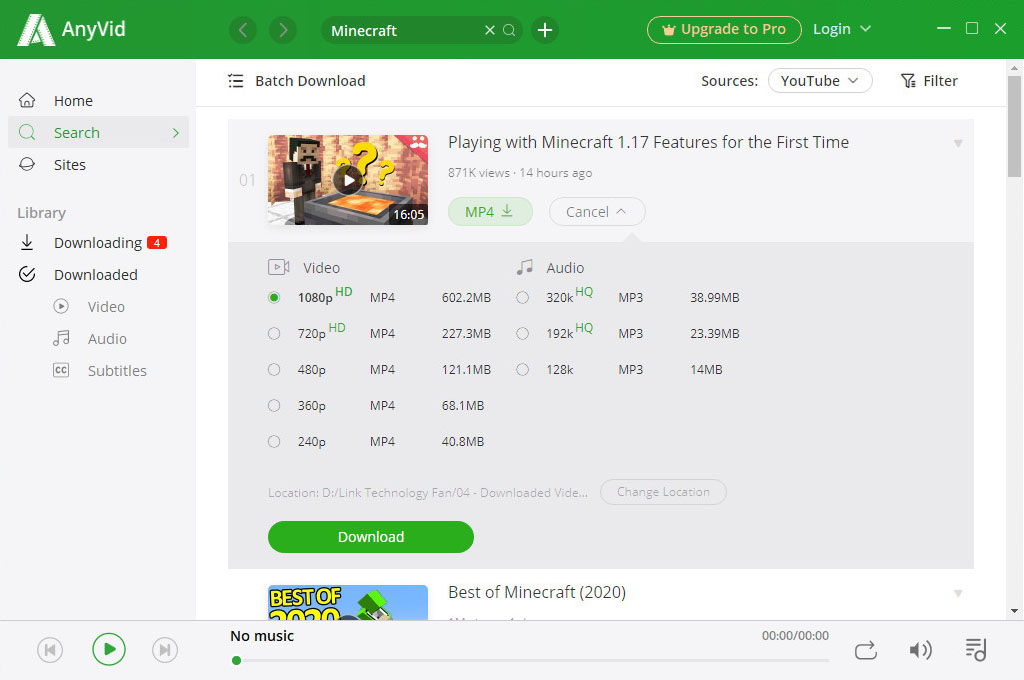
Task: Click the Video play-circle icon in sidebar
Action: click(x=61, y=306)
